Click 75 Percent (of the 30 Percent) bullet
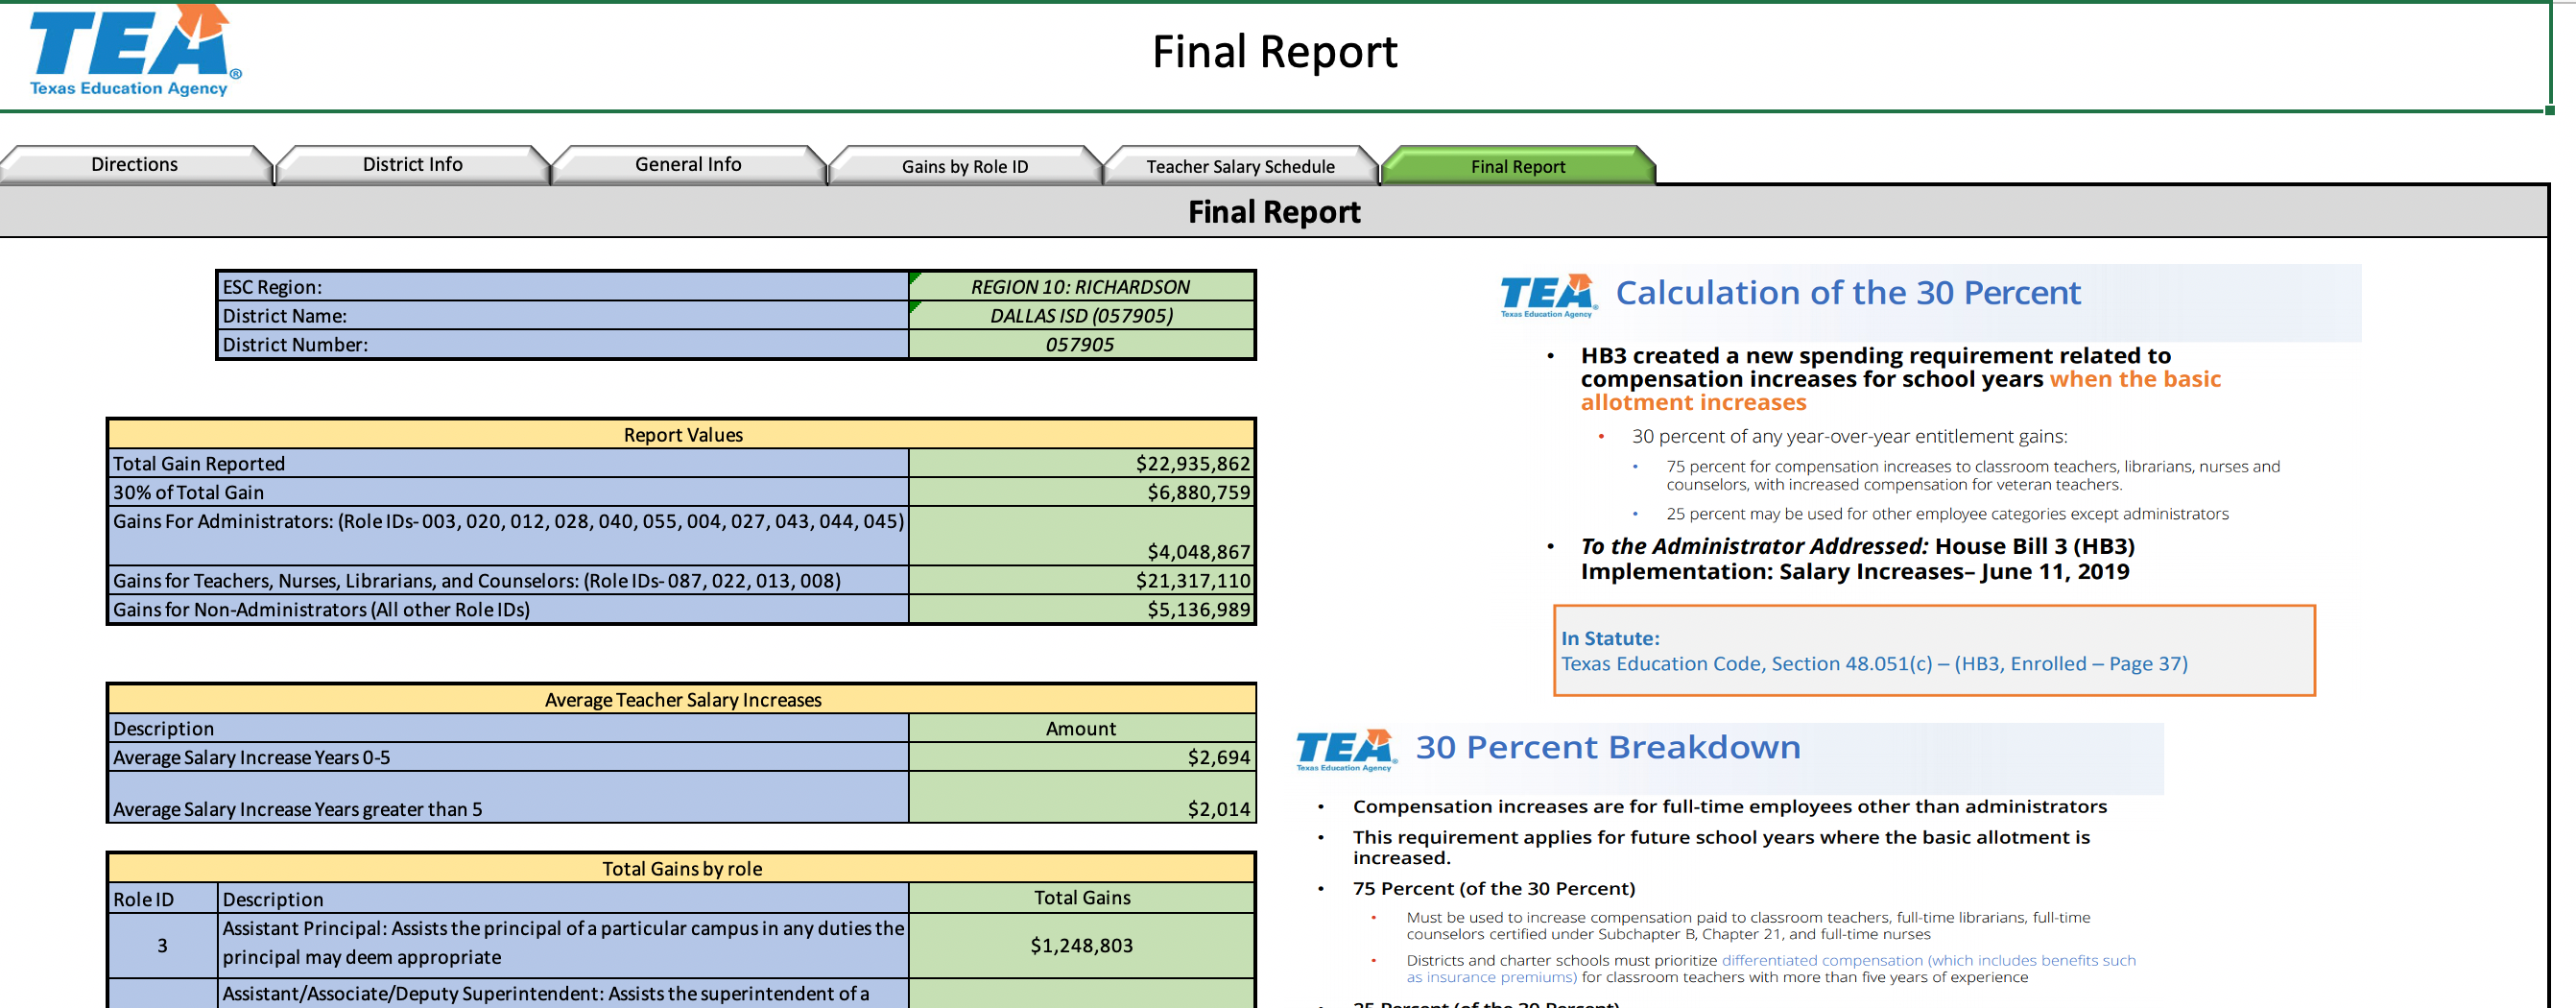 (x=1494, y=888)
